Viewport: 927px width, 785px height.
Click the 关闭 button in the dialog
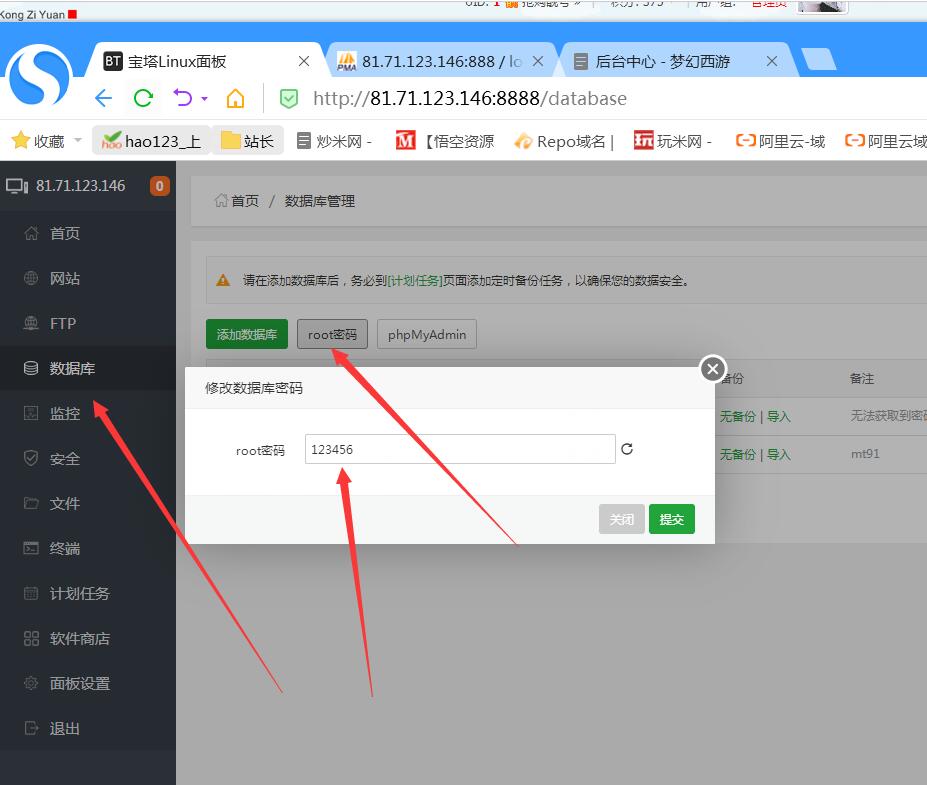pos(621,519)
